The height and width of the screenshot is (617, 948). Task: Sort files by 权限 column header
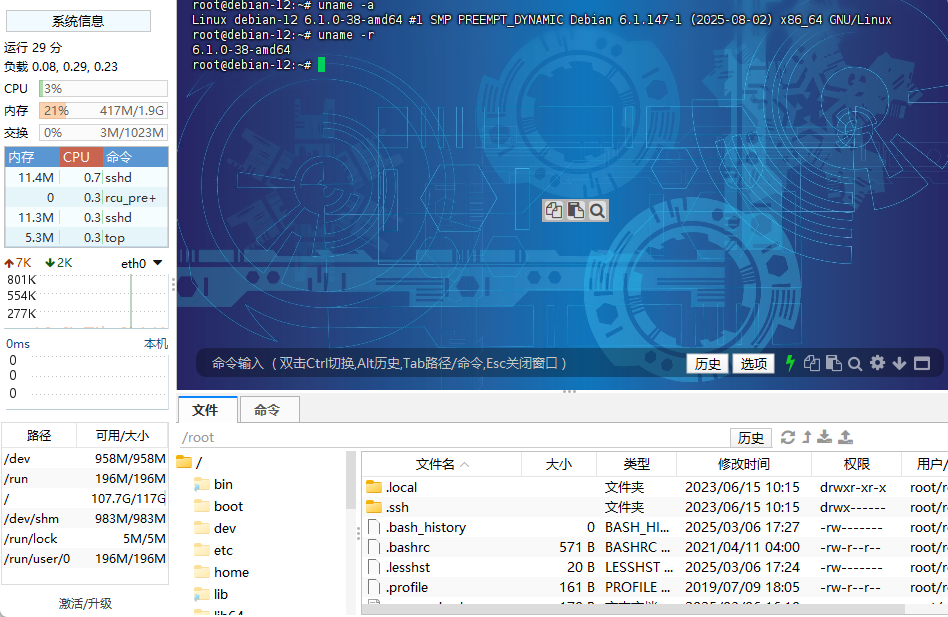click(856, 464)
